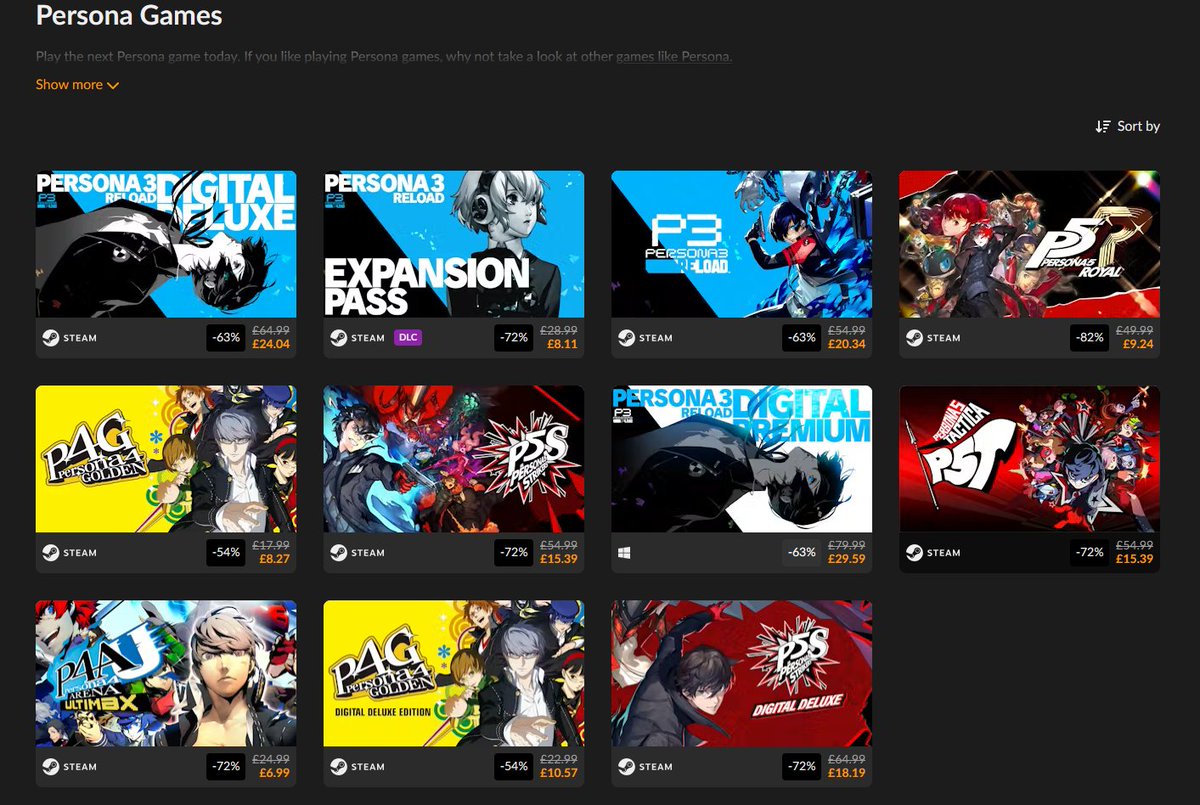Click the £18.19 price
This screenshot has height=805, width=1200.
point(846,774)
